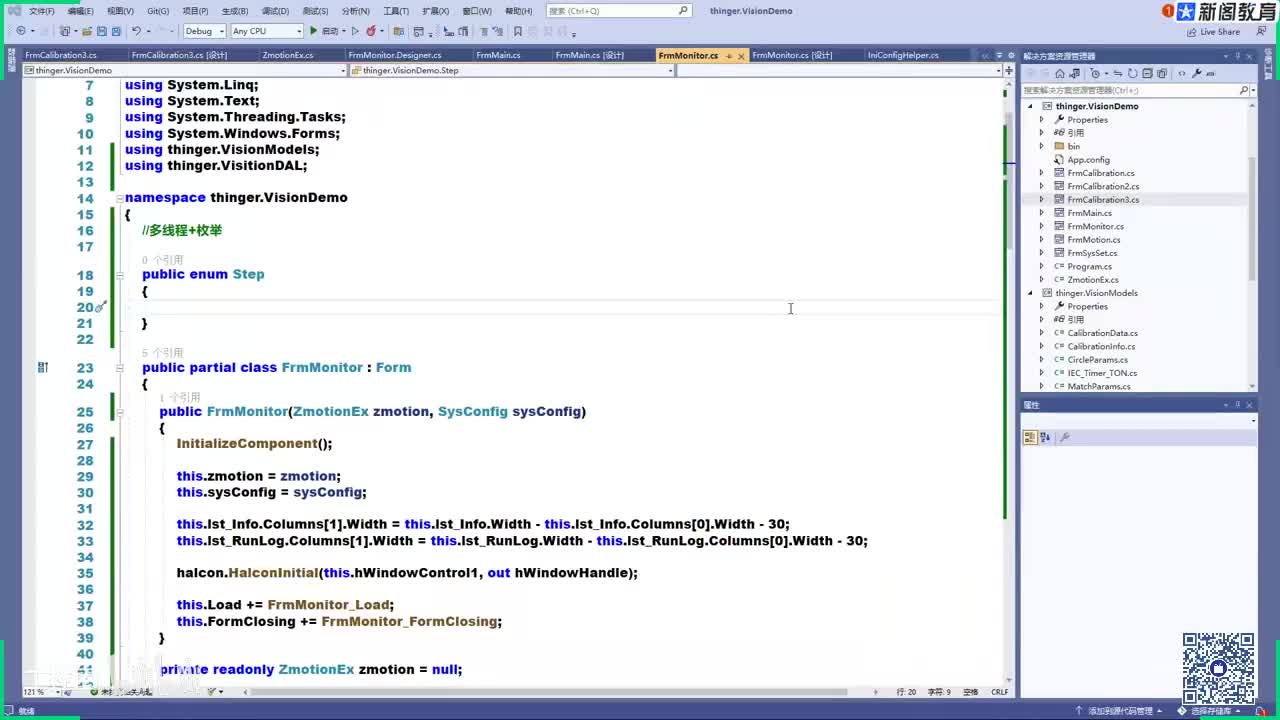
Task: Pin the active FrmMonitor.cs tab
Action: point(728,55)
